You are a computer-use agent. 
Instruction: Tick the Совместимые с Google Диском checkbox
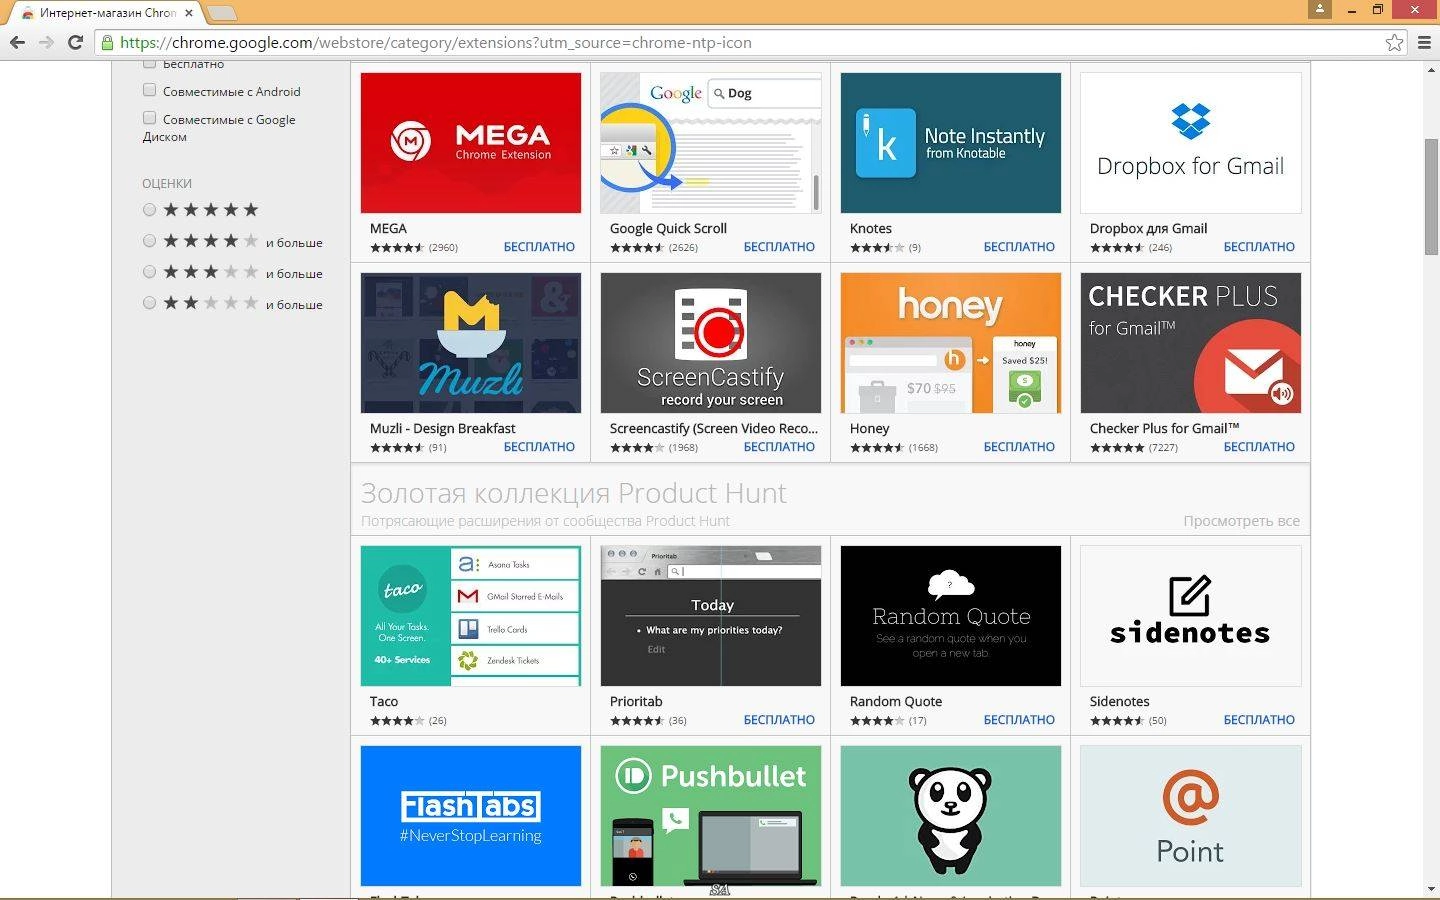(x=149, y=118)
